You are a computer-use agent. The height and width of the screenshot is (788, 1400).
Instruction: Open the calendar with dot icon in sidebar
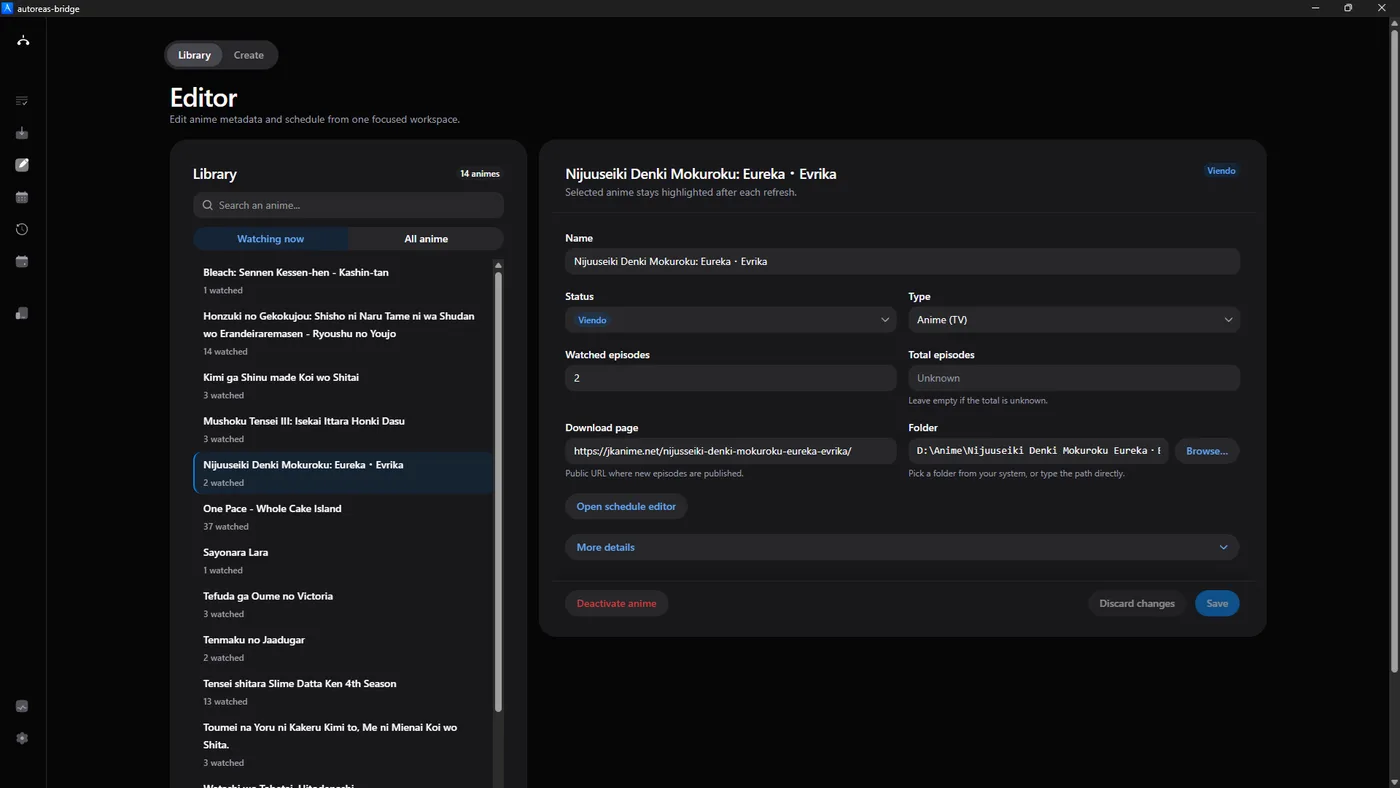click(x=22, y=261)
